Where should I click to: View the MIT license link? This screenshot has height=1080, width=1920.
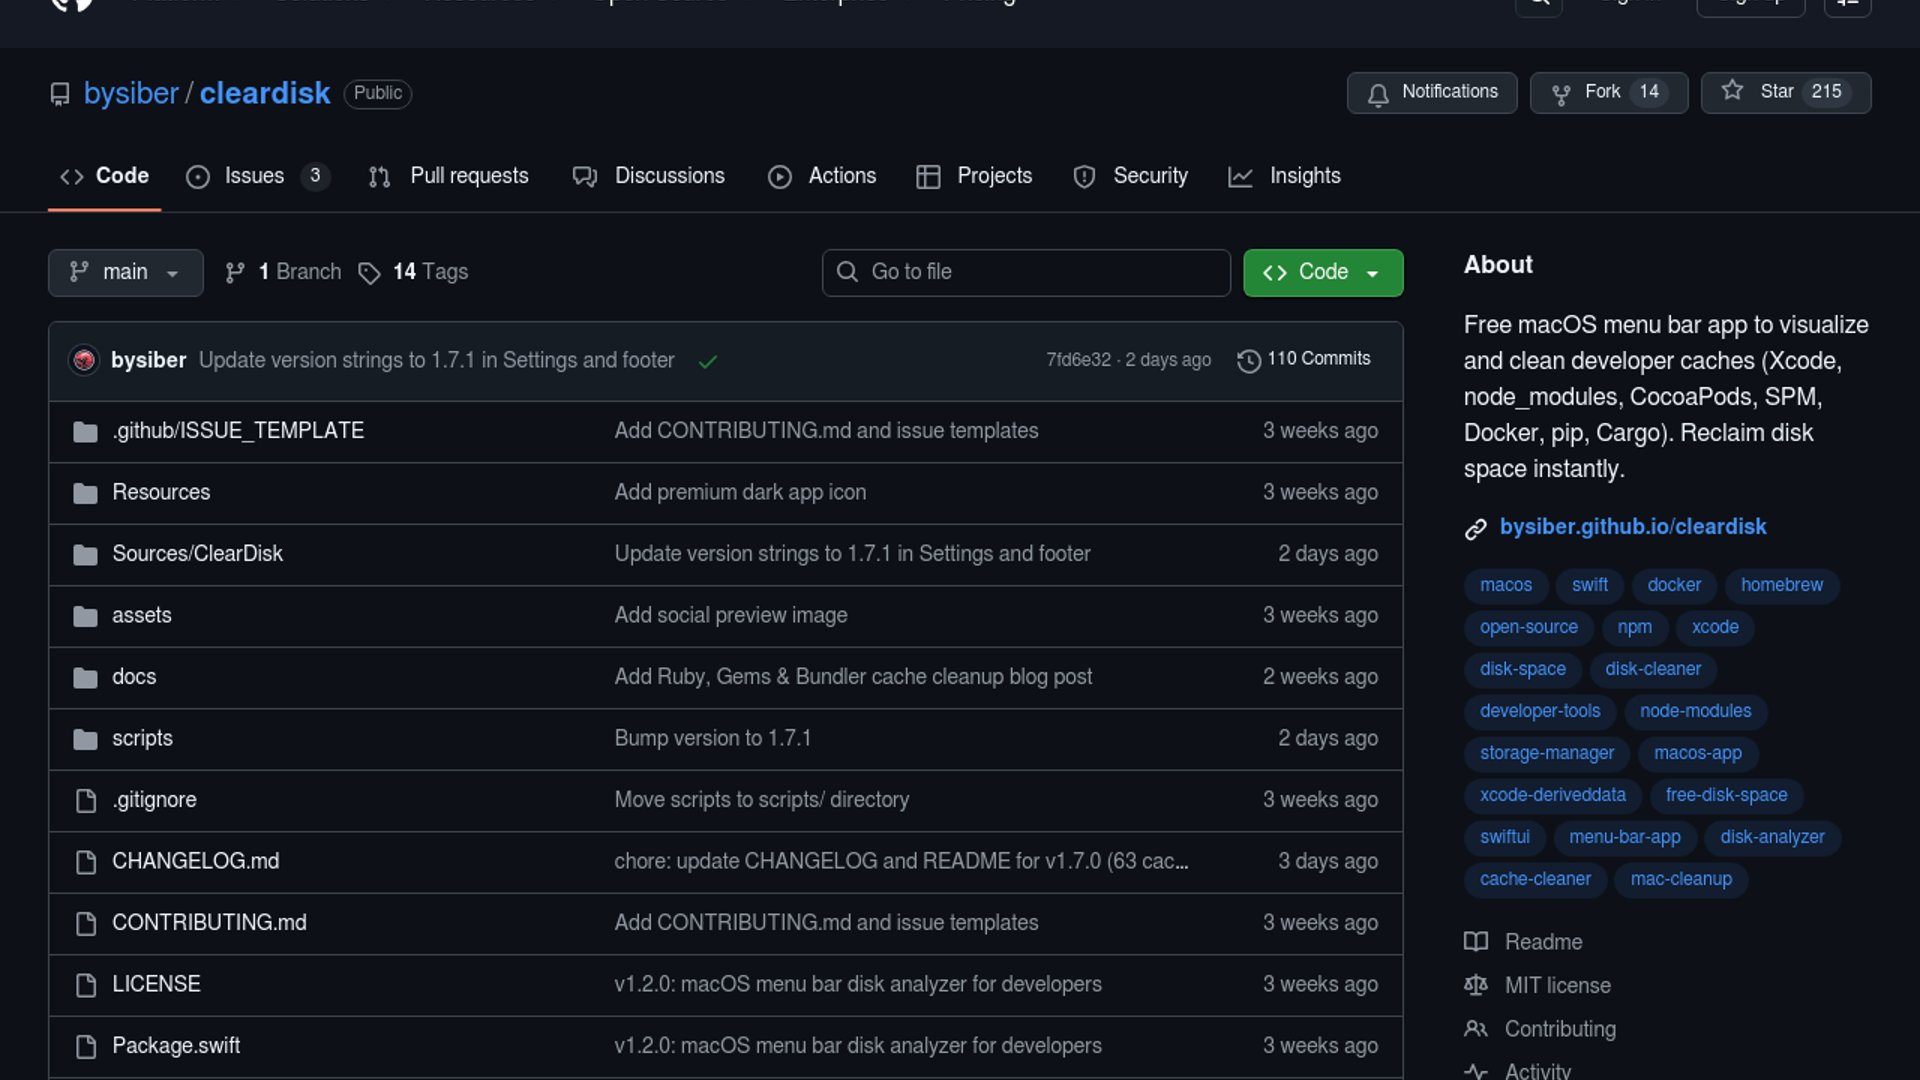pyautogui.click(x=1557, y=985)
